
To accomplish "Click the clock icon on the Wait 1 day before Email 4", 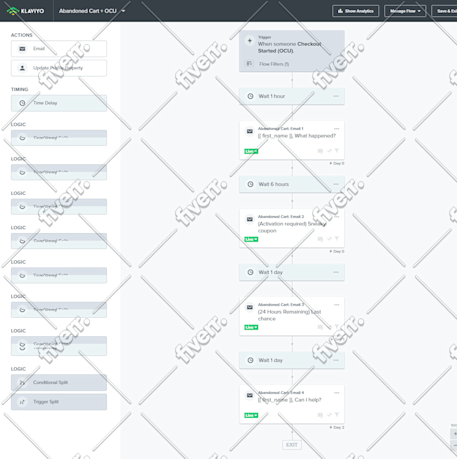I will pyautogui.click(x=250, y=360).
